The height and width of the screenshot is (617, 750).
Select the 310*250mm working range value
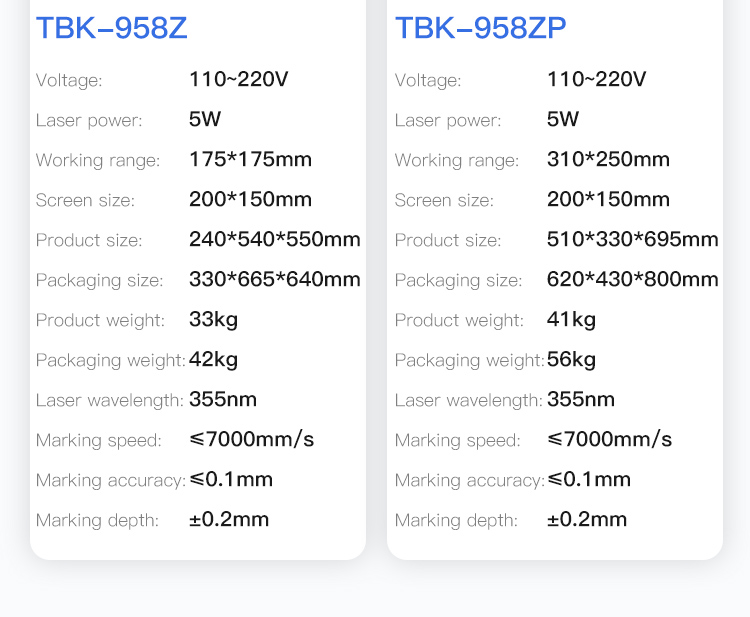point(608,159)
